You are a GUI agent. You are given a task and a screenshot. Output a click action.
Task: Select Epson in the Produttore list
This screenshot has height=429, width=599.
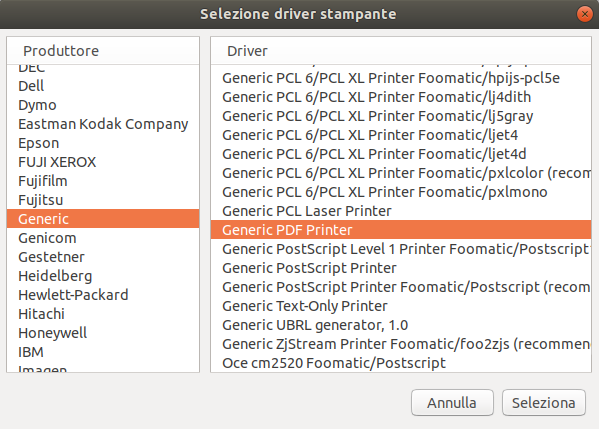[x=103, y=143]
